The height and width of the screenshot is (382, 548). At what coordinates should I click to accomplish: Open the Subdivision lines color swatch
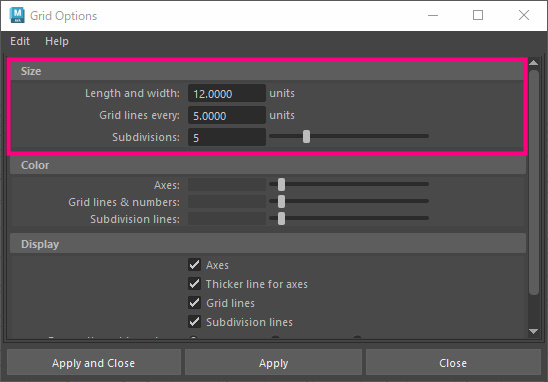click(x=227, y=219)
